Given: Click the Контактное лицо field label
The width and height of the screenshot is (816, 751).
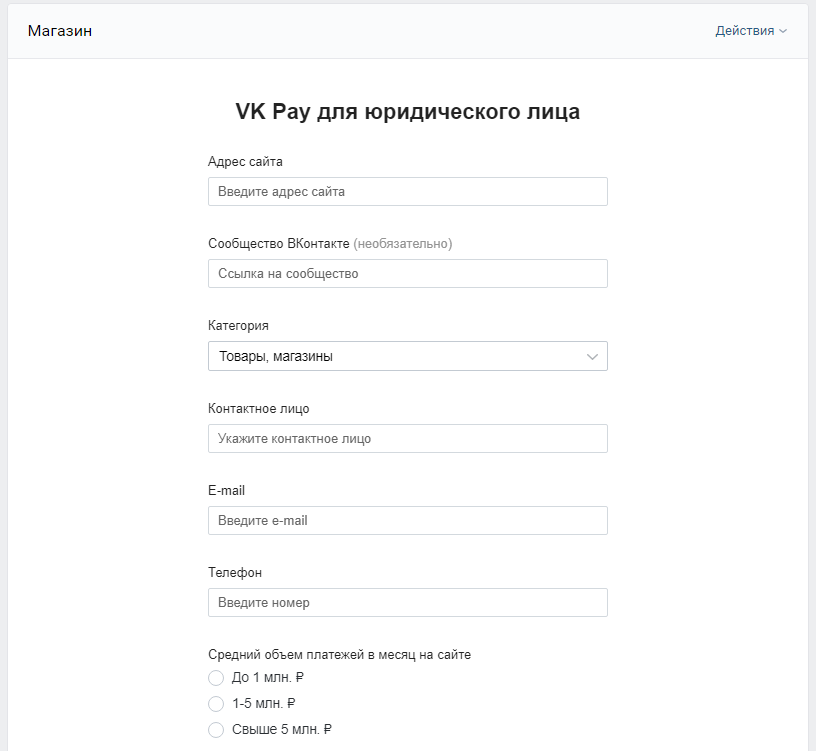Looking at the screenshot, I should (258, 408).
